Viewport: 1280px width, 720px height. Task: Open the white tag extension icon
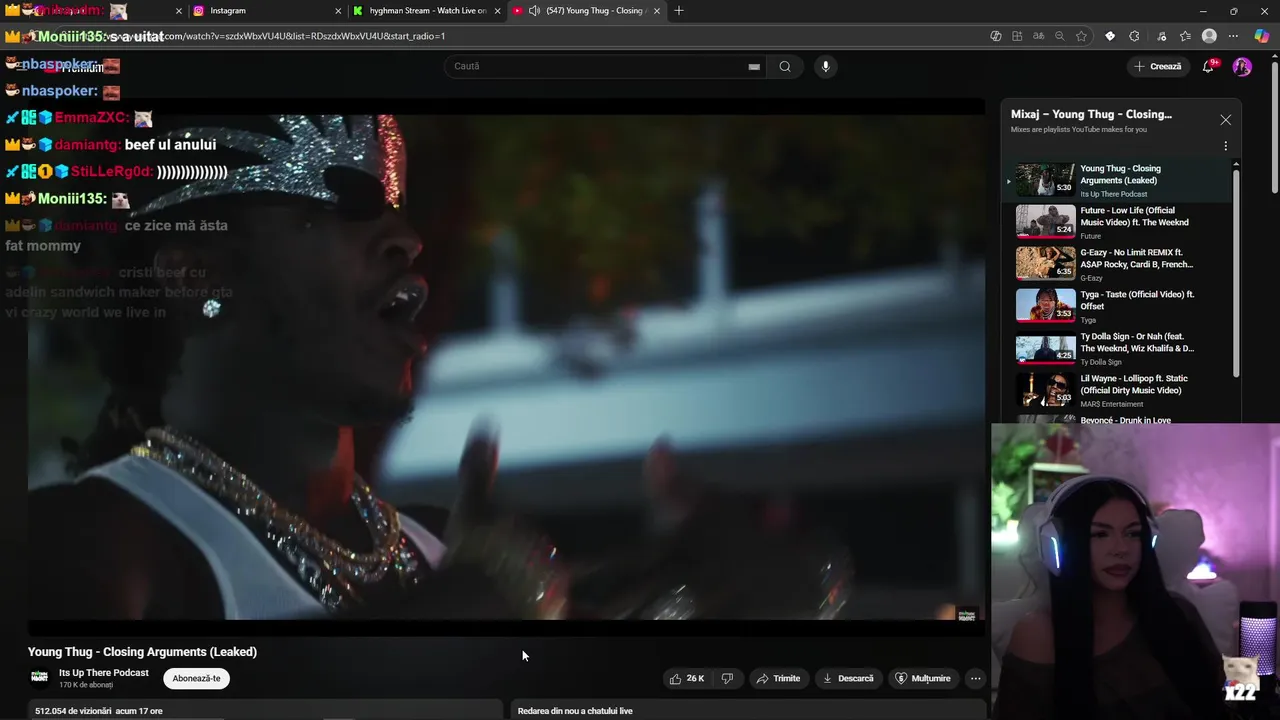pos(1110,36)
